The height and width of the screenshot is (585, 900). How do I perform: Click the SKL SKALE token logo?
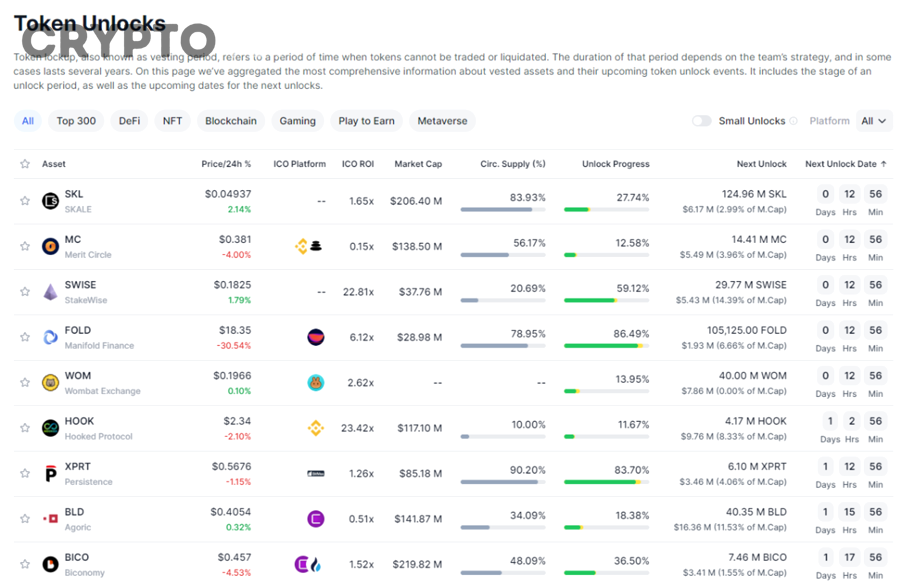click(51, 201)
